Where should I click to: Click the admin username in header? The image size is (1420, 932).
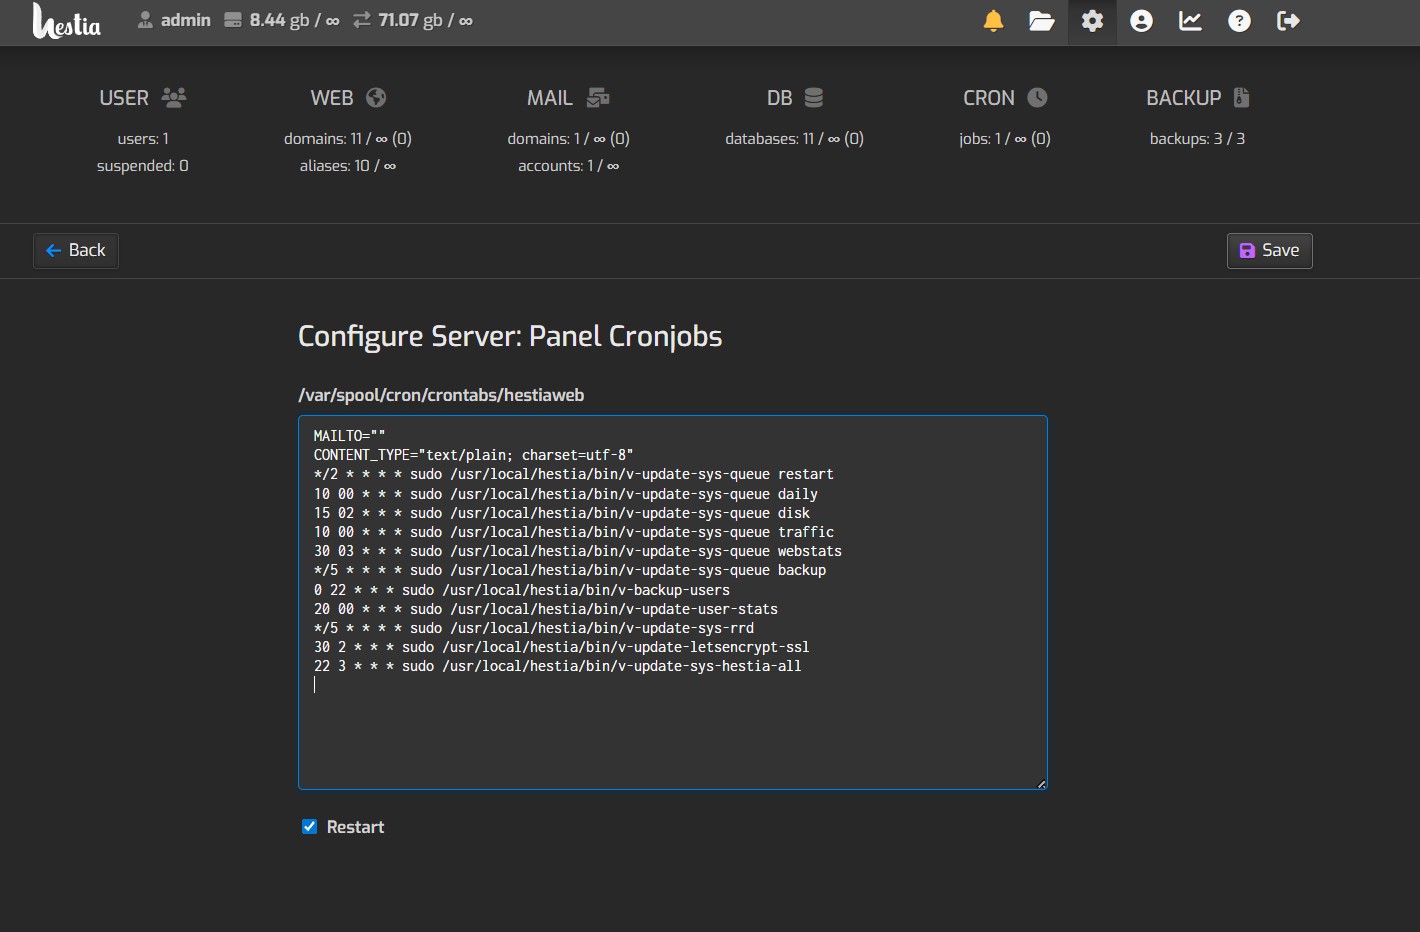pyautogui.click(x=185, y=20)
